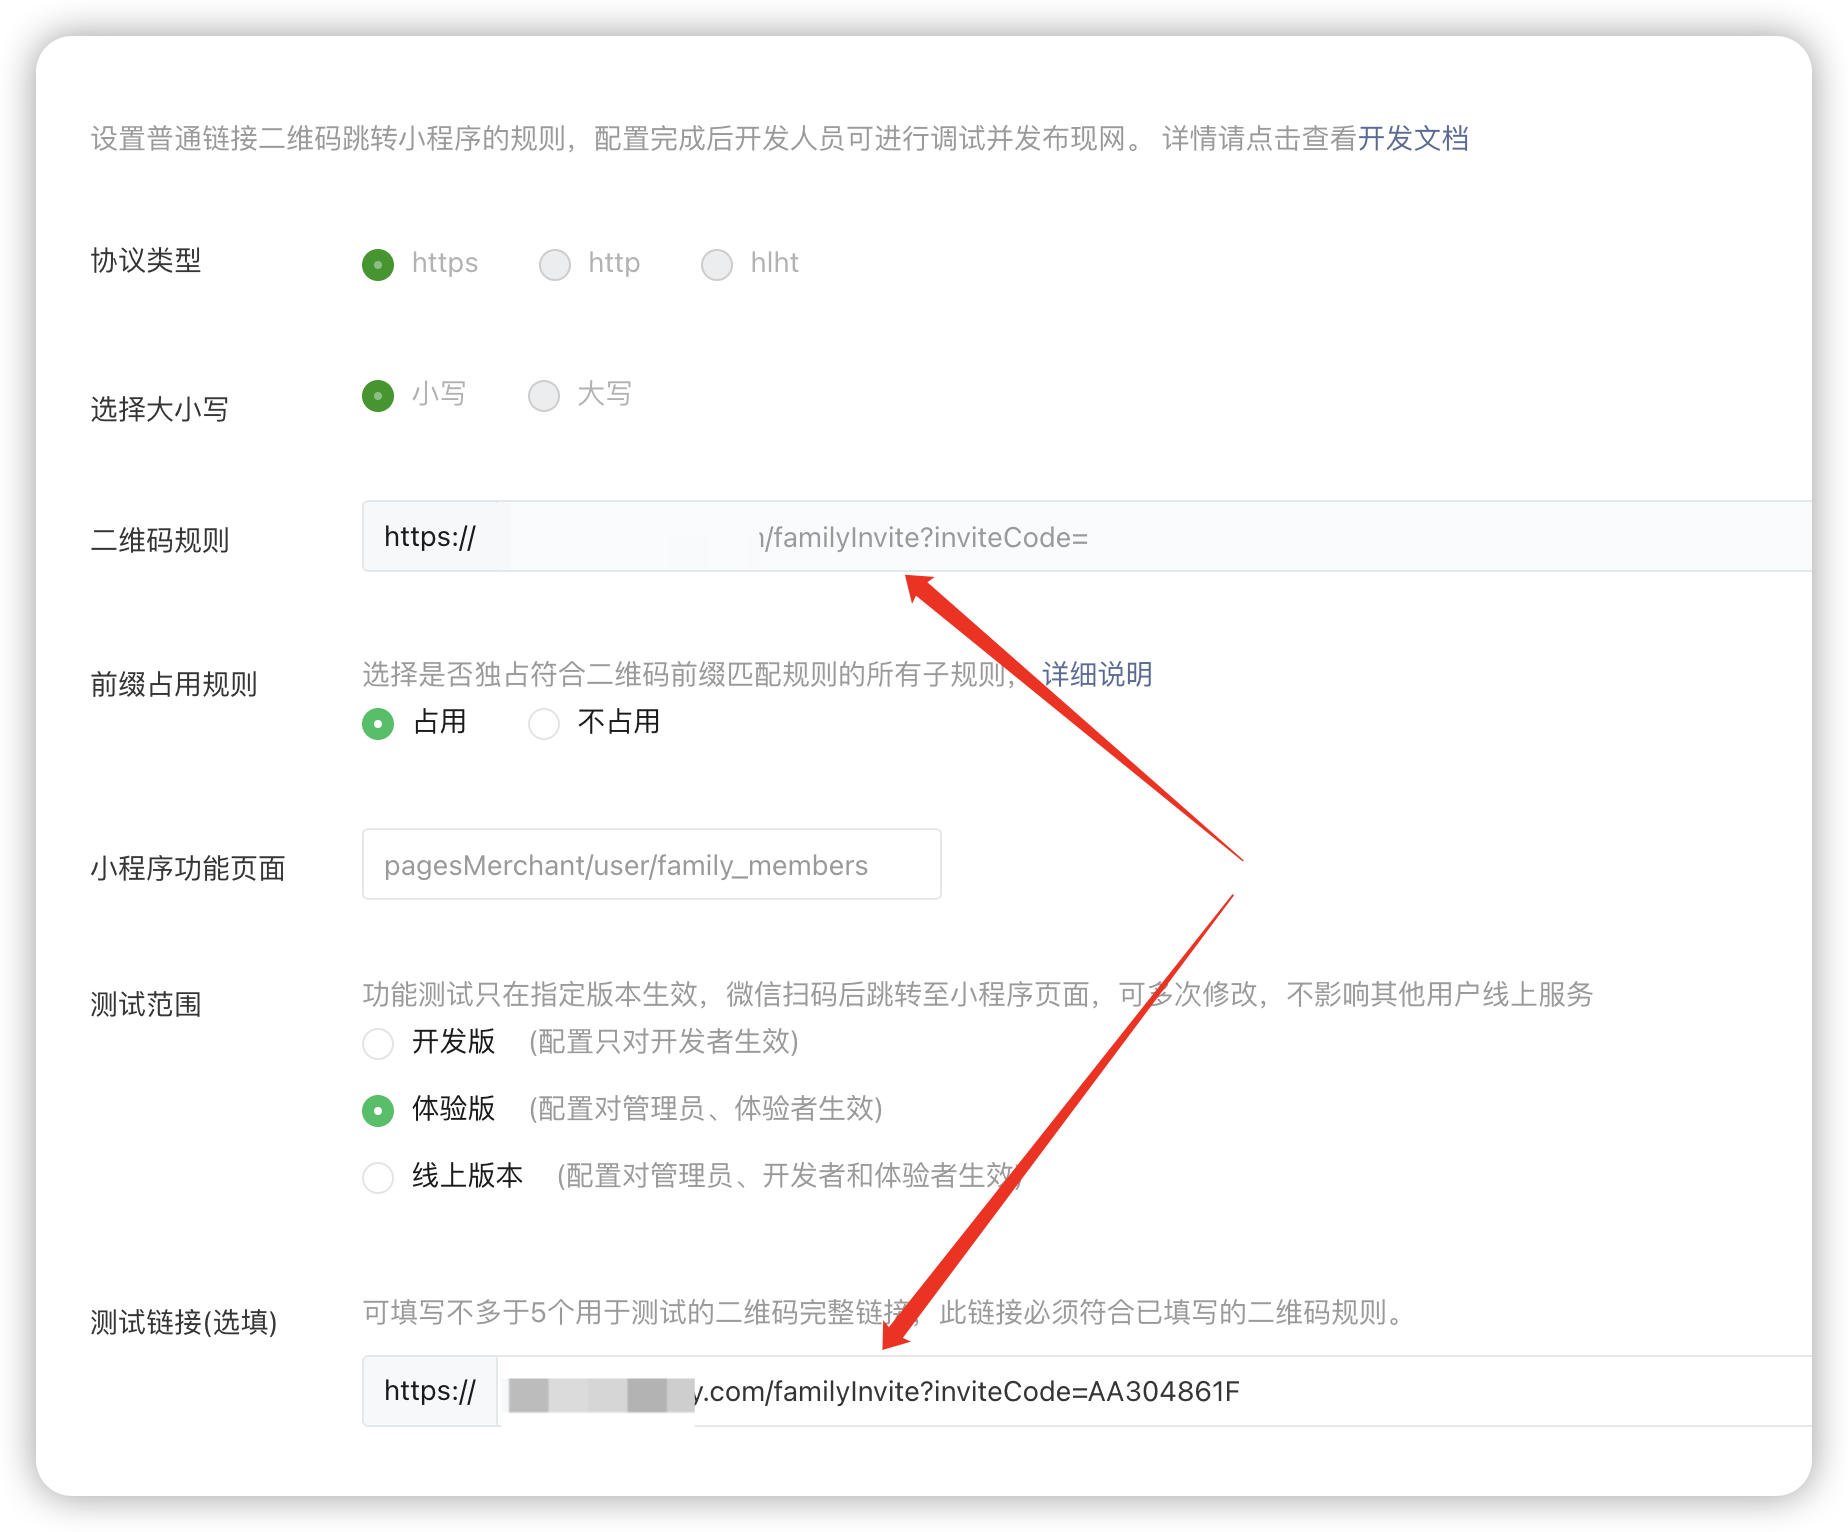
Task: Select the 线上版本 test scope
Action: coord(378,1178)
